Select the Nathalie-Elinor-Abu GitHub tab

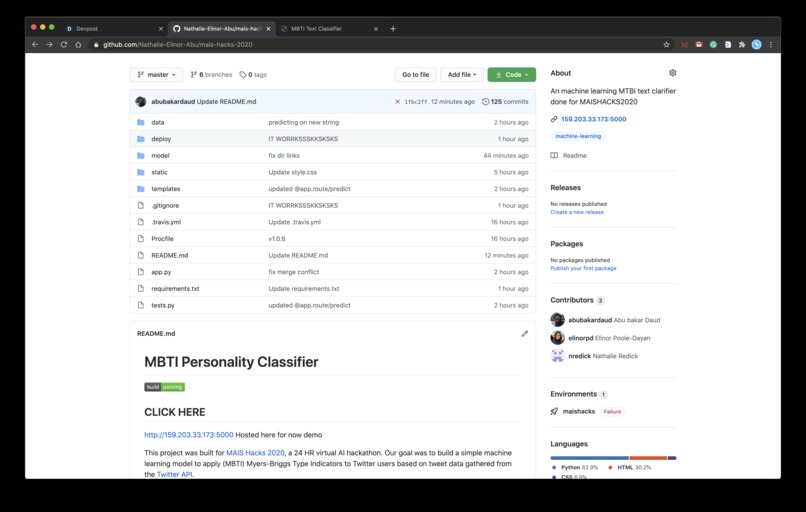pyautogui.click(x=222, y=29)
